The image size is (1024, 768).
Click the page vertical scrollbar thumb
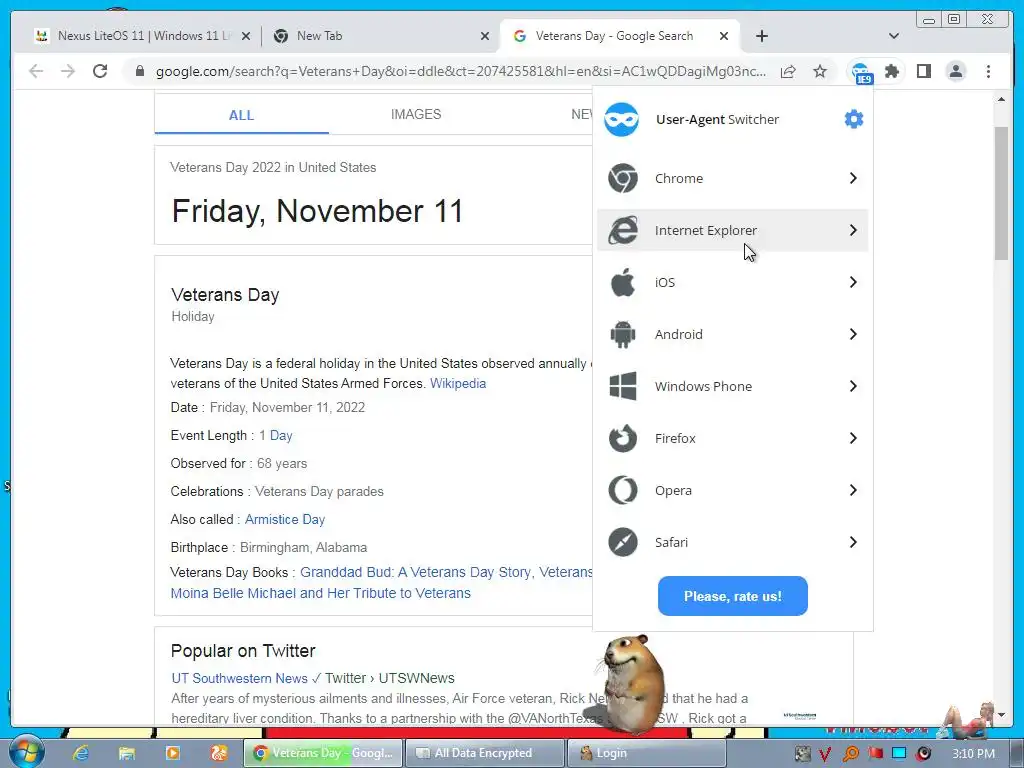pos(1001,193)
